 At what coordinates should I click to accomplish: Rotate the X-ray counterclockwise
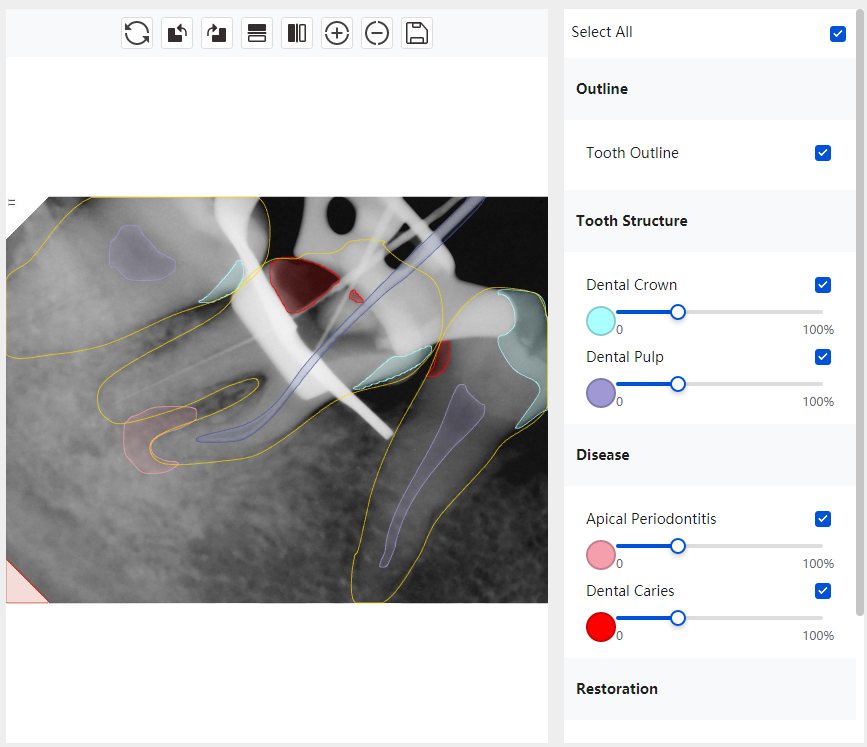click(177, 33)
